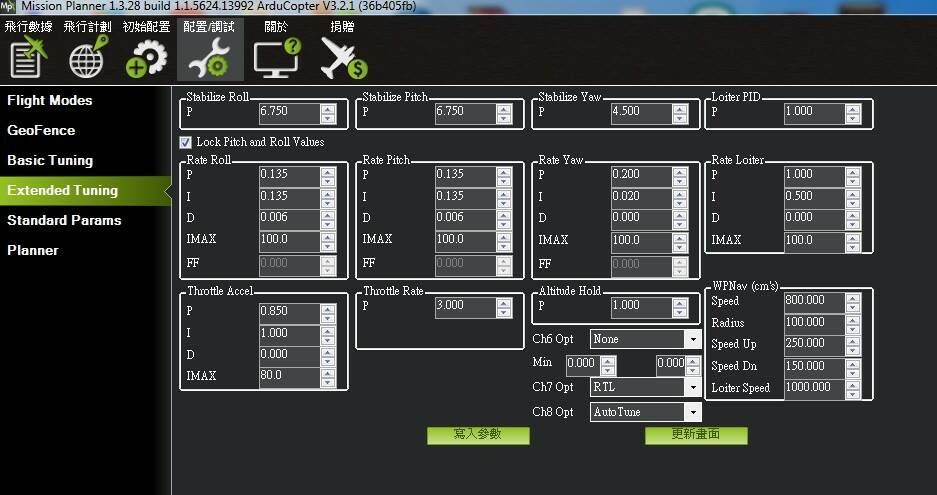Click the Ch6 Min spinner arrows

coord(608,365)
